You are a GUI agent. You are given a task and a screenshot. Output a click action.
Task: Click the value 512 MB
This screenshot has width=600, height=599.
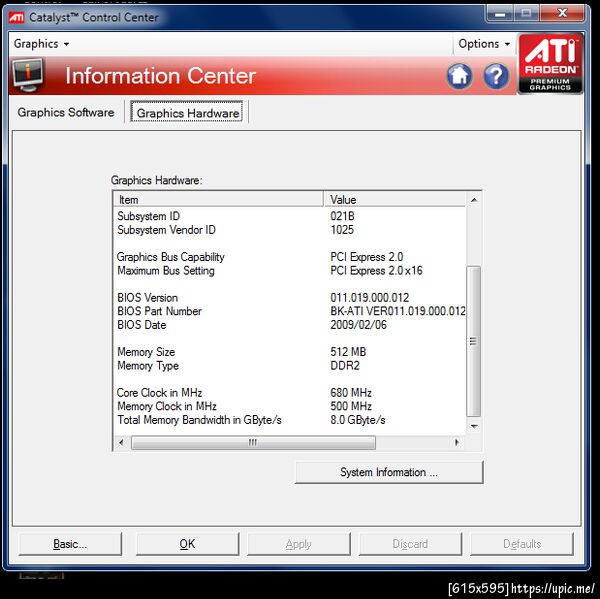point(348,352)
